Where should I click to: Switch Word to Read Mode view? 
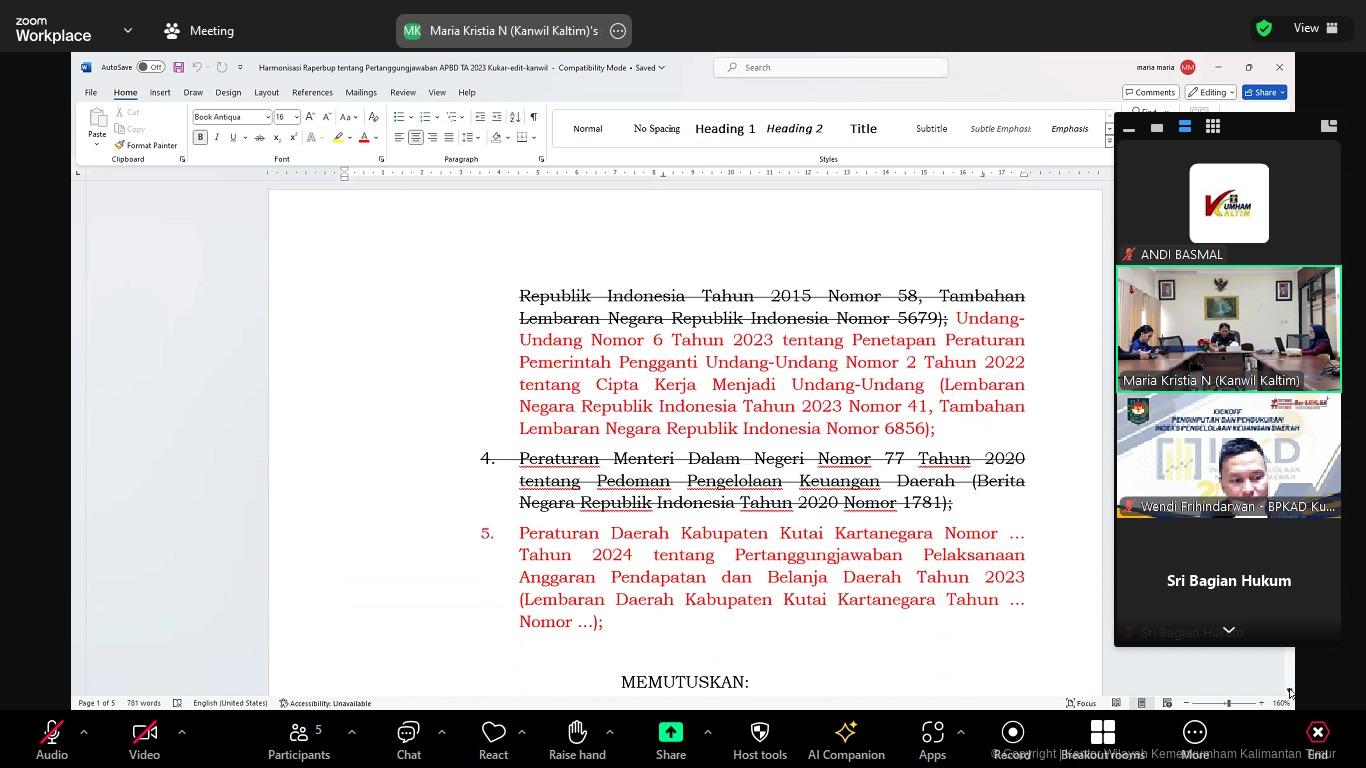[1116, 703]
